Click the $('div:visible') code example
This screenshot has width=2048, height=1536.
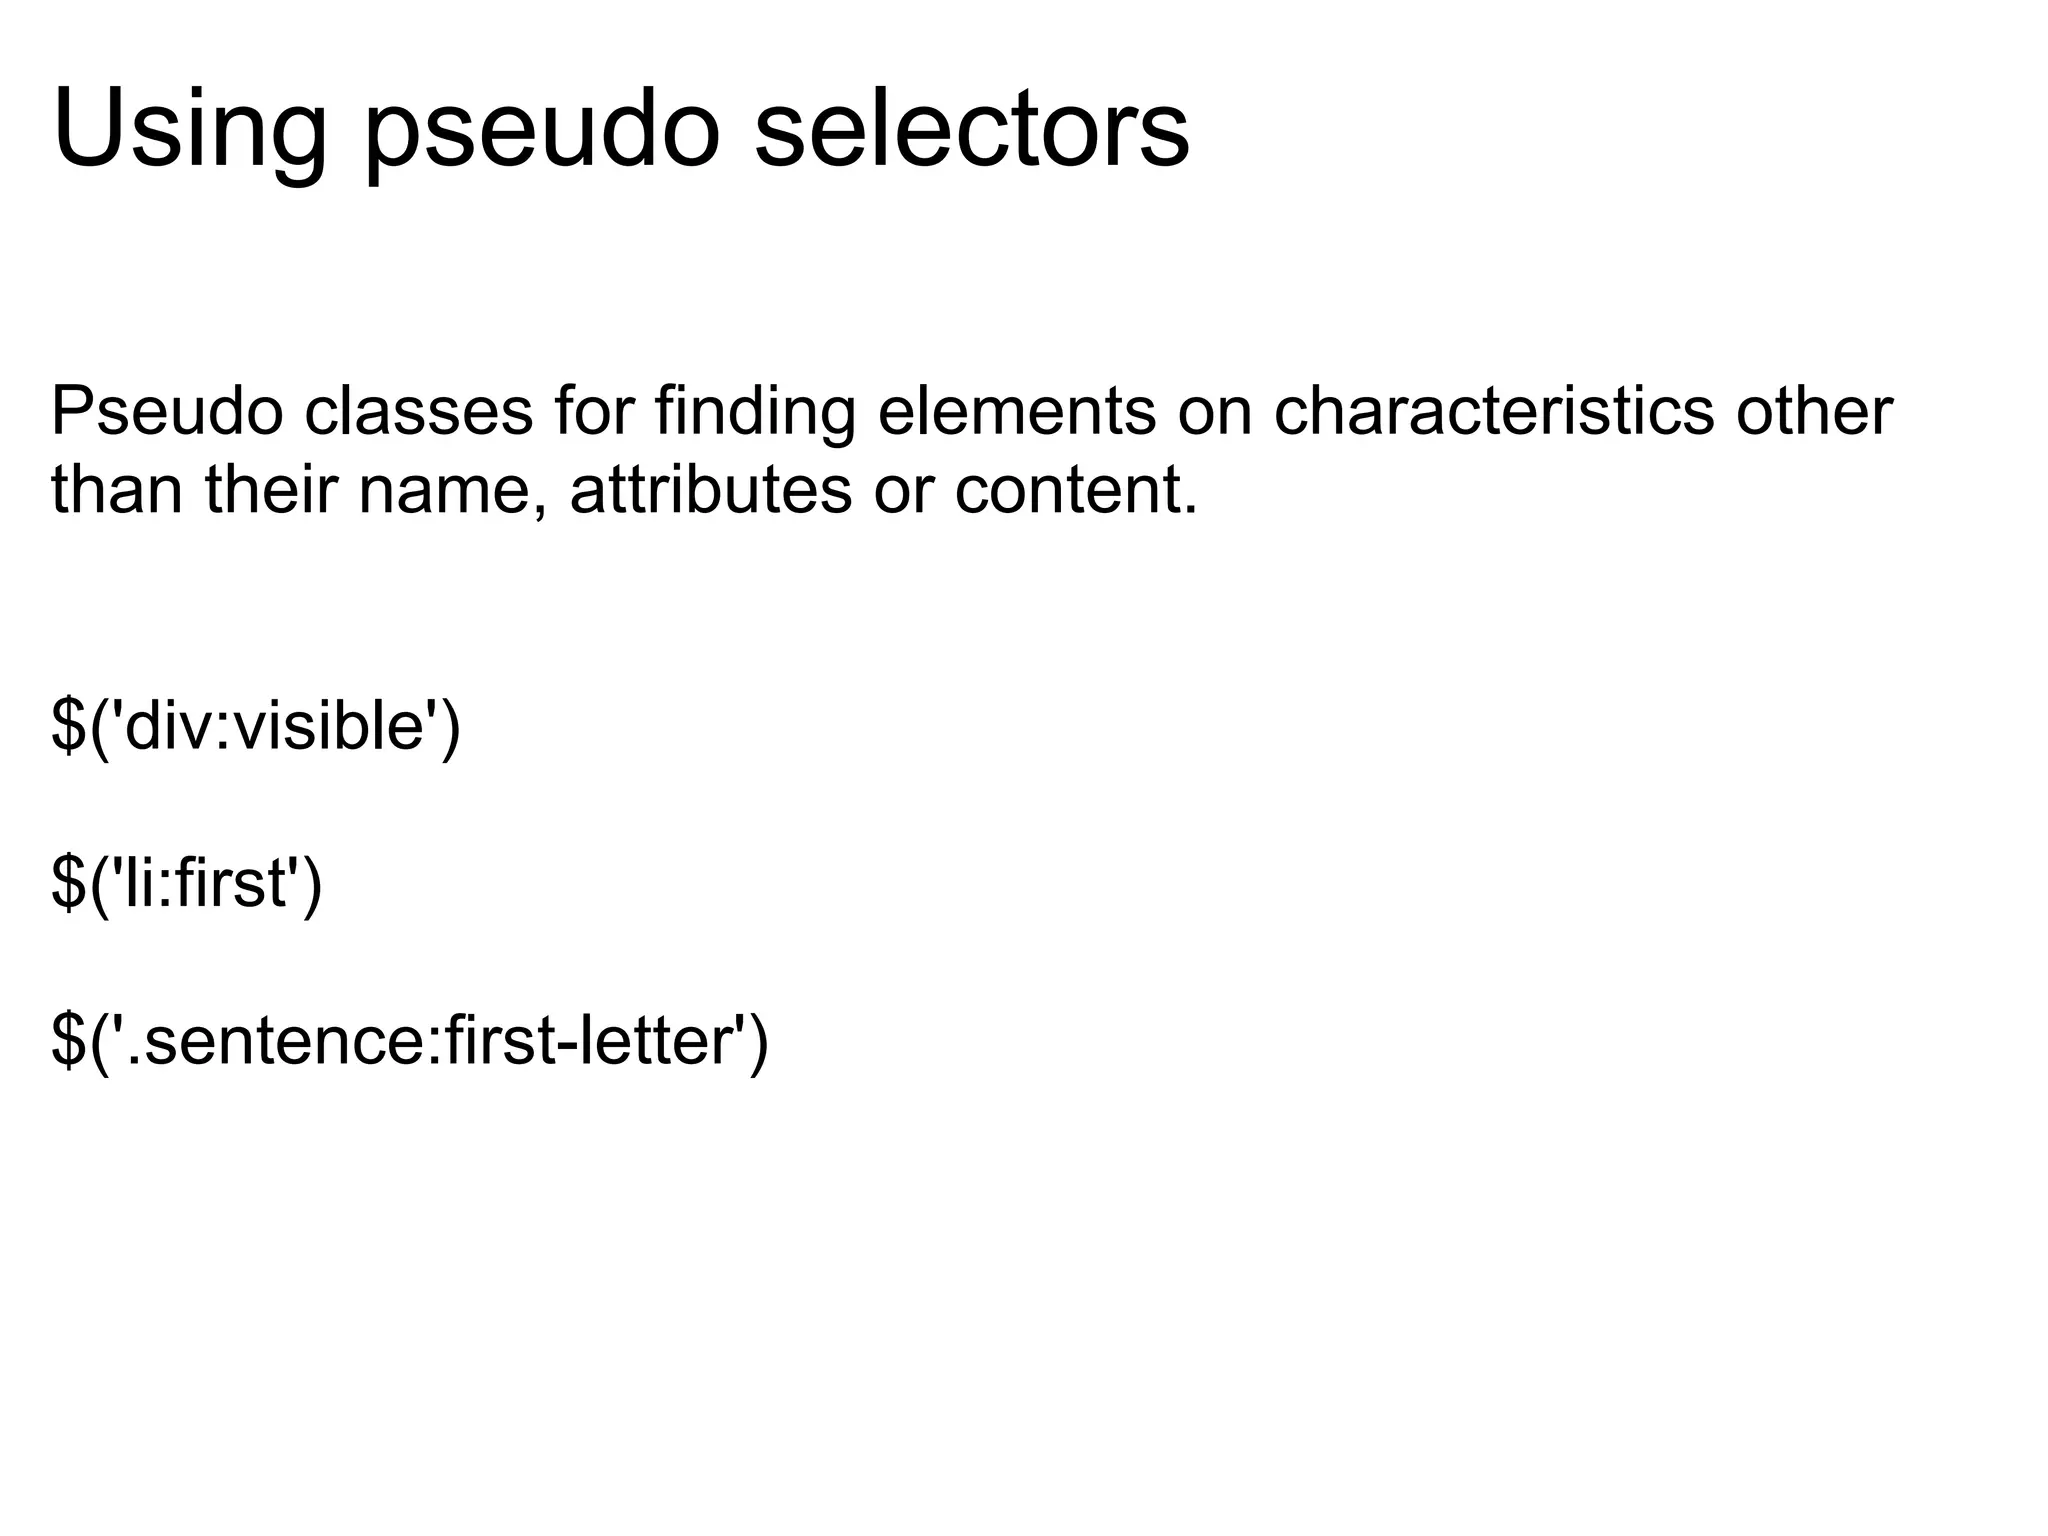pos(256,726)
